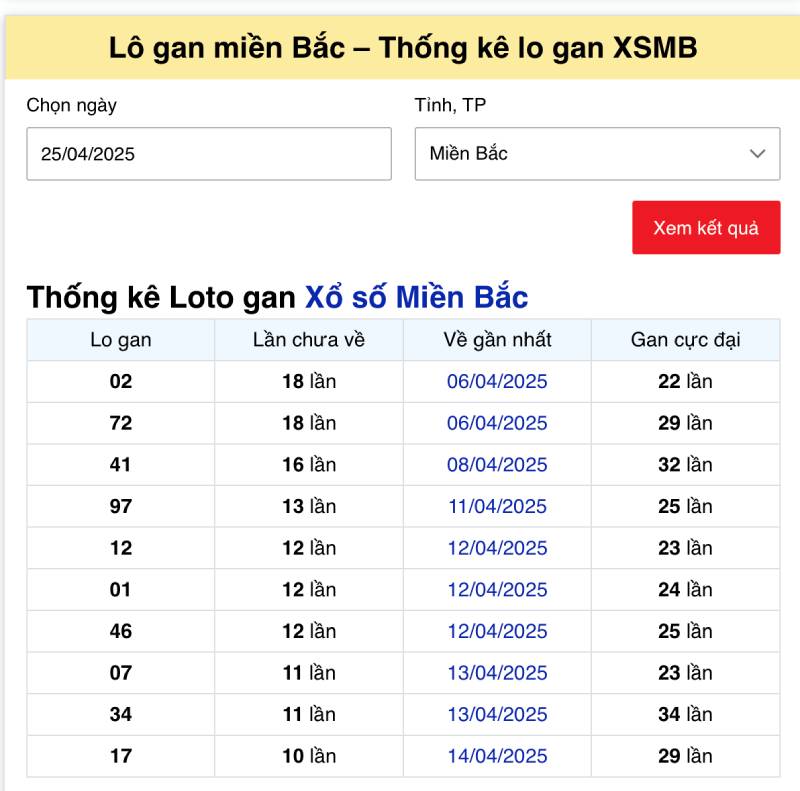Open the 14/04/2025 result for loto 17
Screen dimensions: 800x791
pos(497,756)
